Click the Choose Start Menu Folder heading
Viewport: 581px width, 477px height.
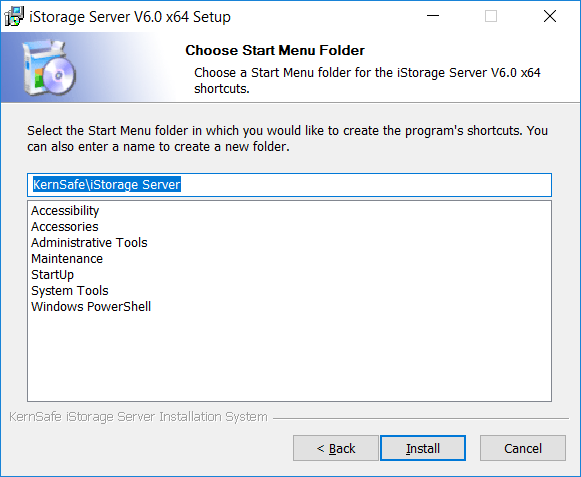275,50
